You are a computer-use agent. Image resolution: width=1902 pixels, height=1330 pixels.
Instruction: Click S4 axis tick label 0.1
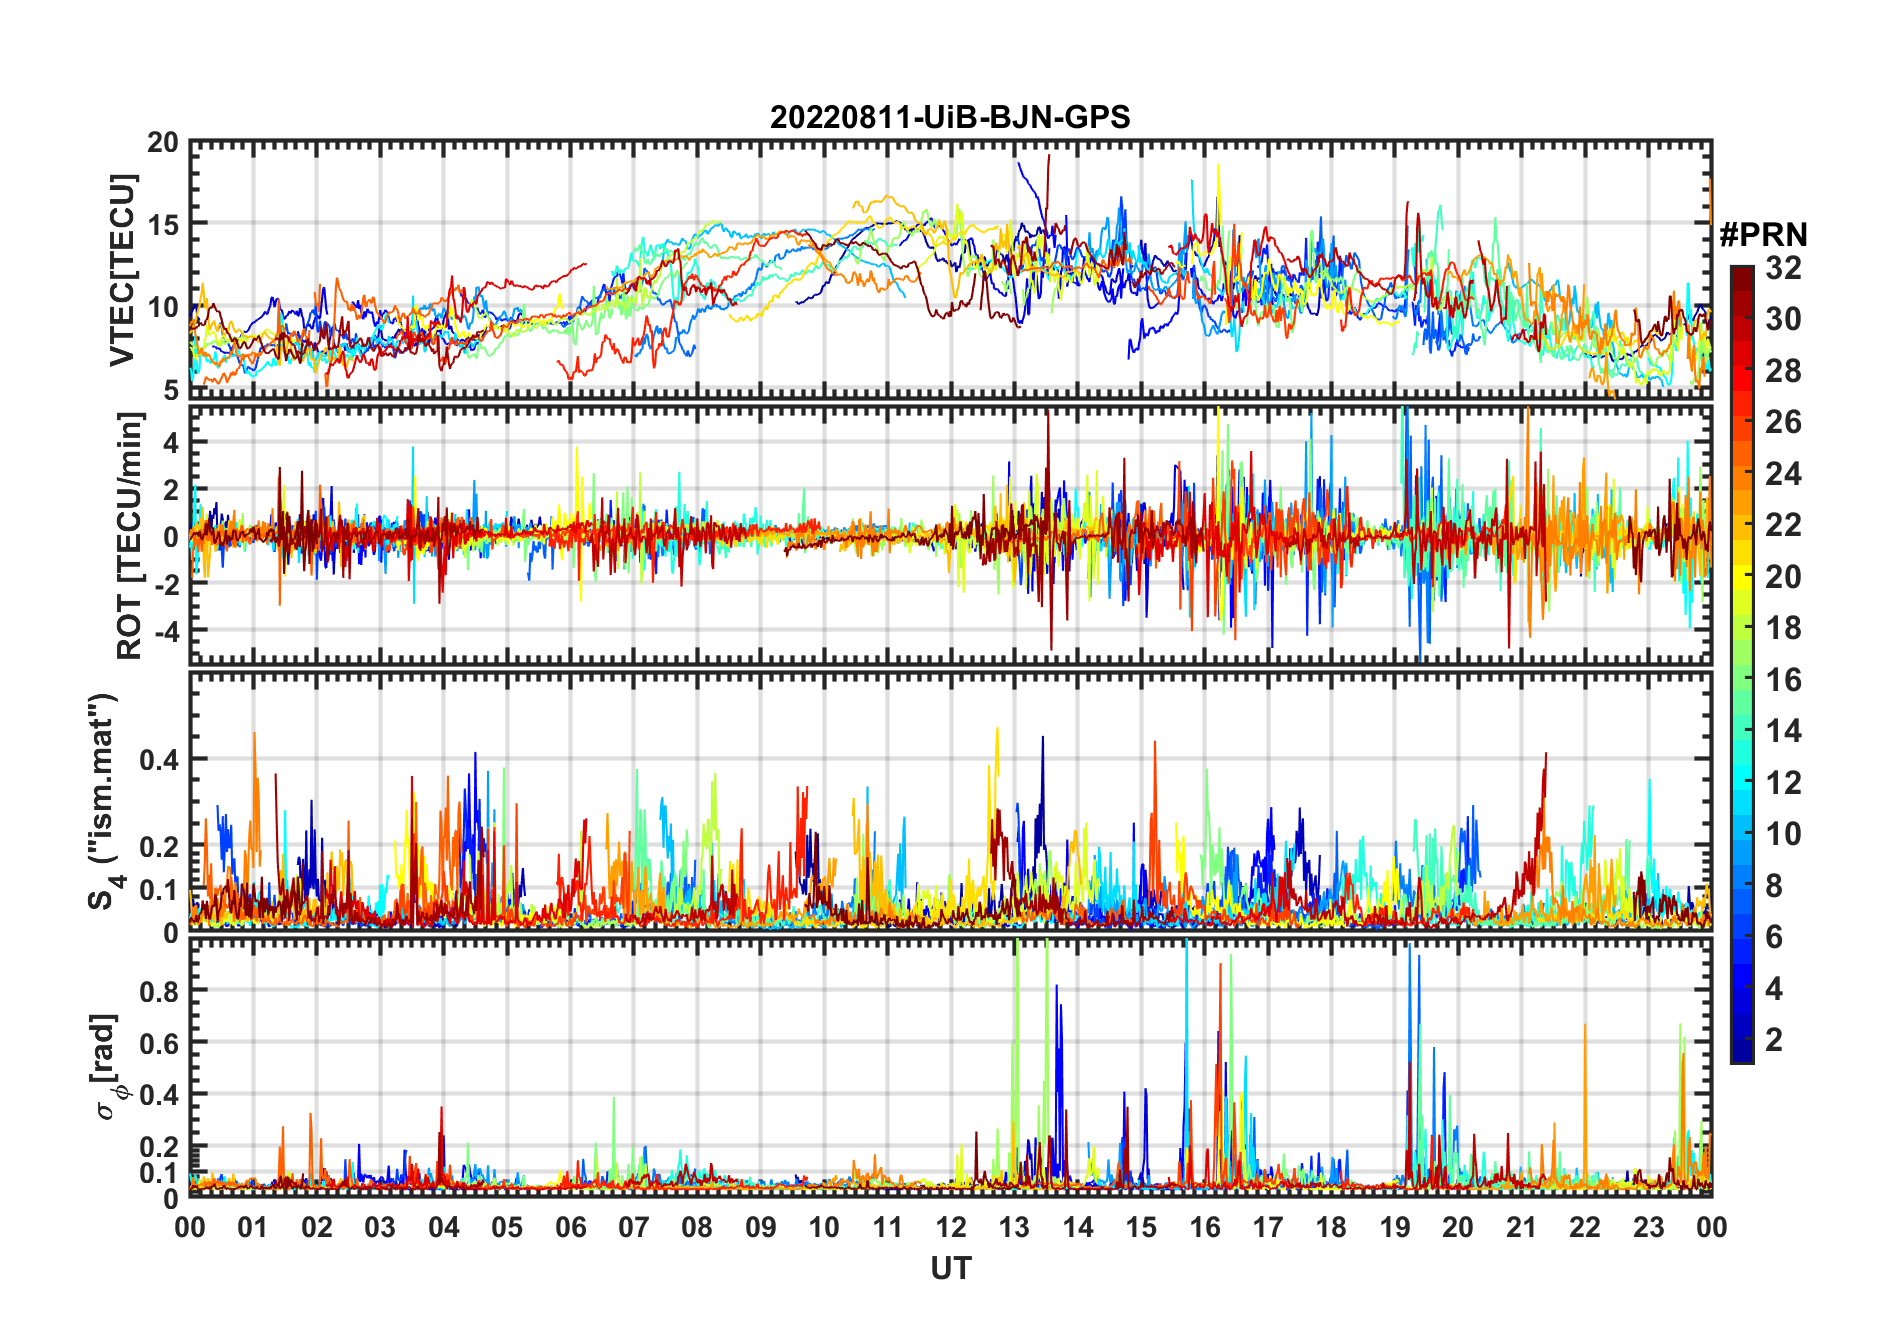click(x=160, y=890)
